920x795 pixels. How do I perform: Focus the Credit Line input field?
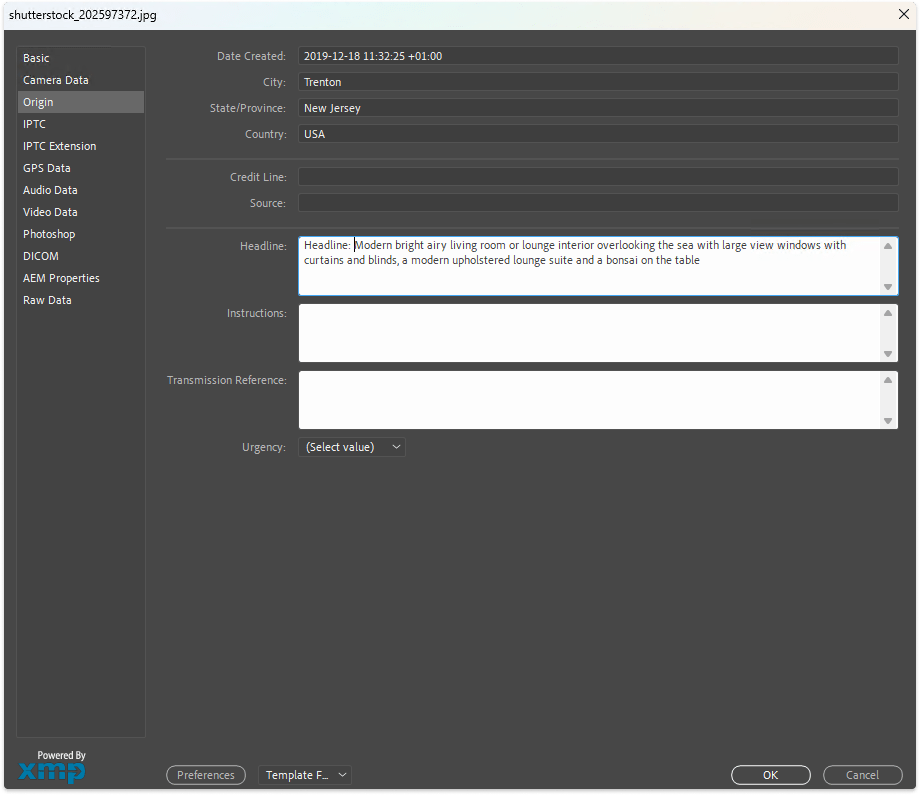pyautogui.click(x=597, y=177)
